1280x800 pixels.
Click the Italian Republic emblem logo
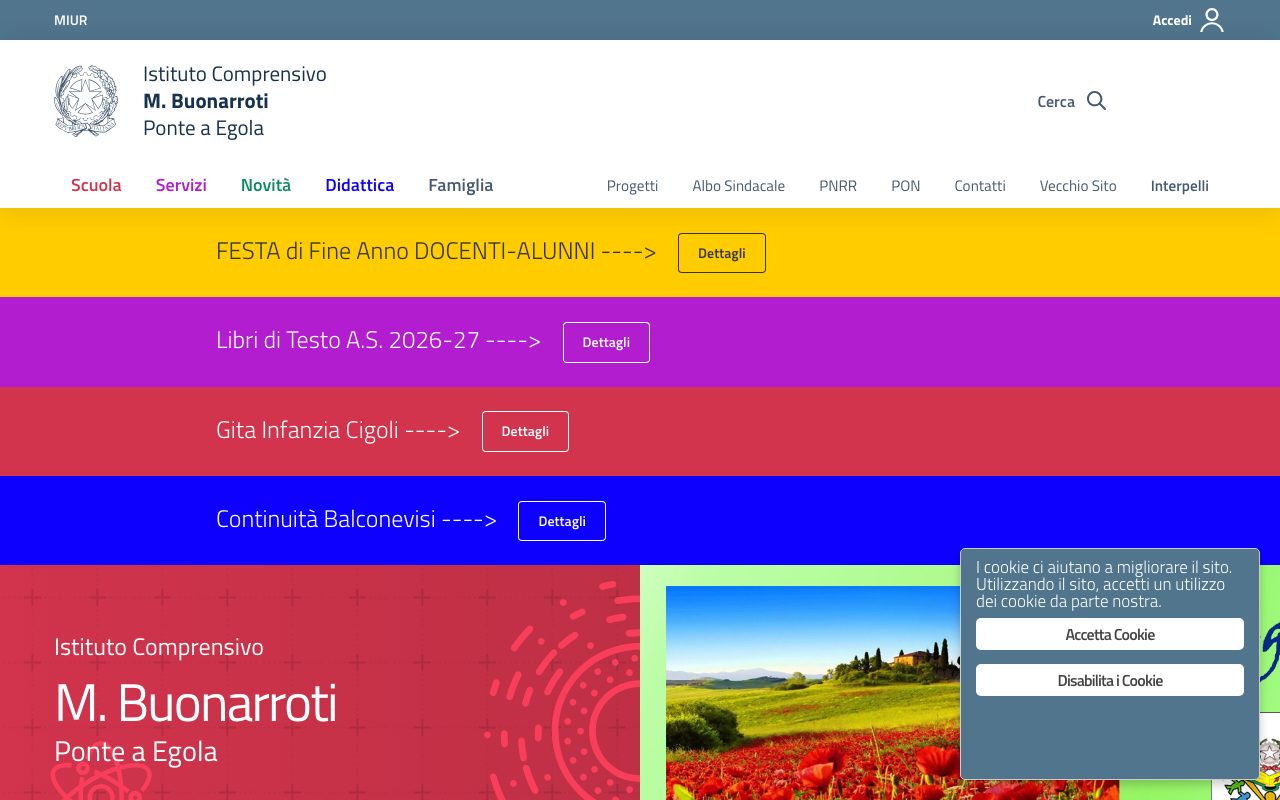point(86,101)
